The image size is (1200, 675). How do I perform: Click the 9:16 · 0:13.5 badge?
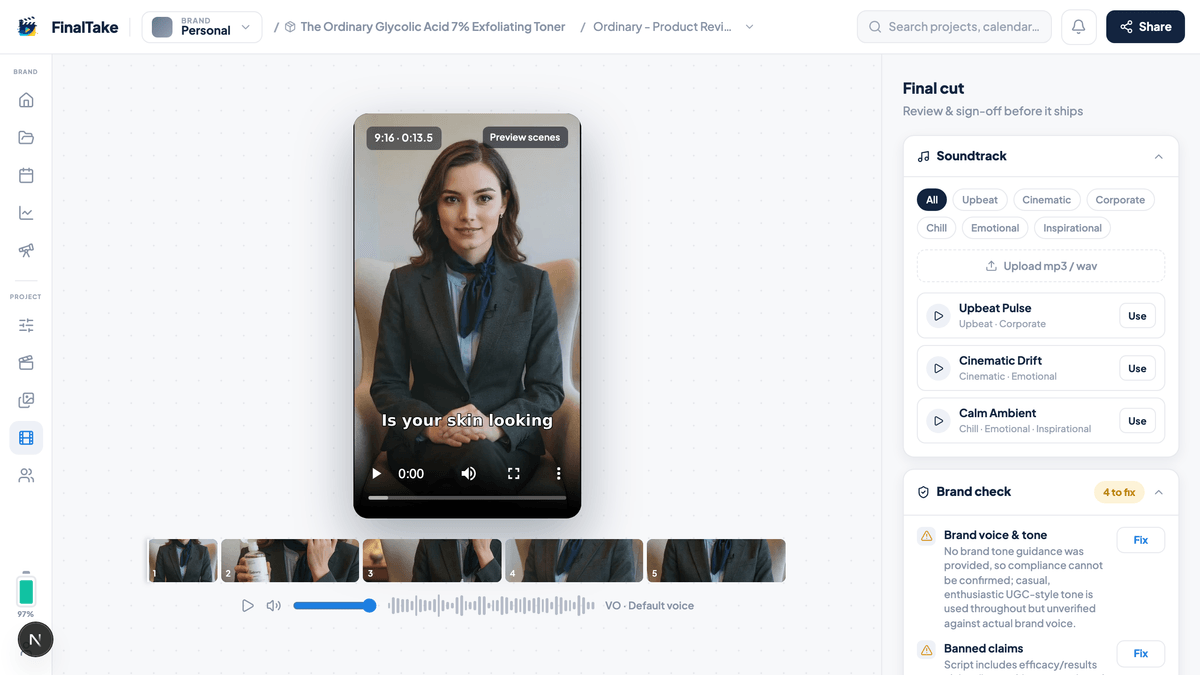click(x=404, y=137)
